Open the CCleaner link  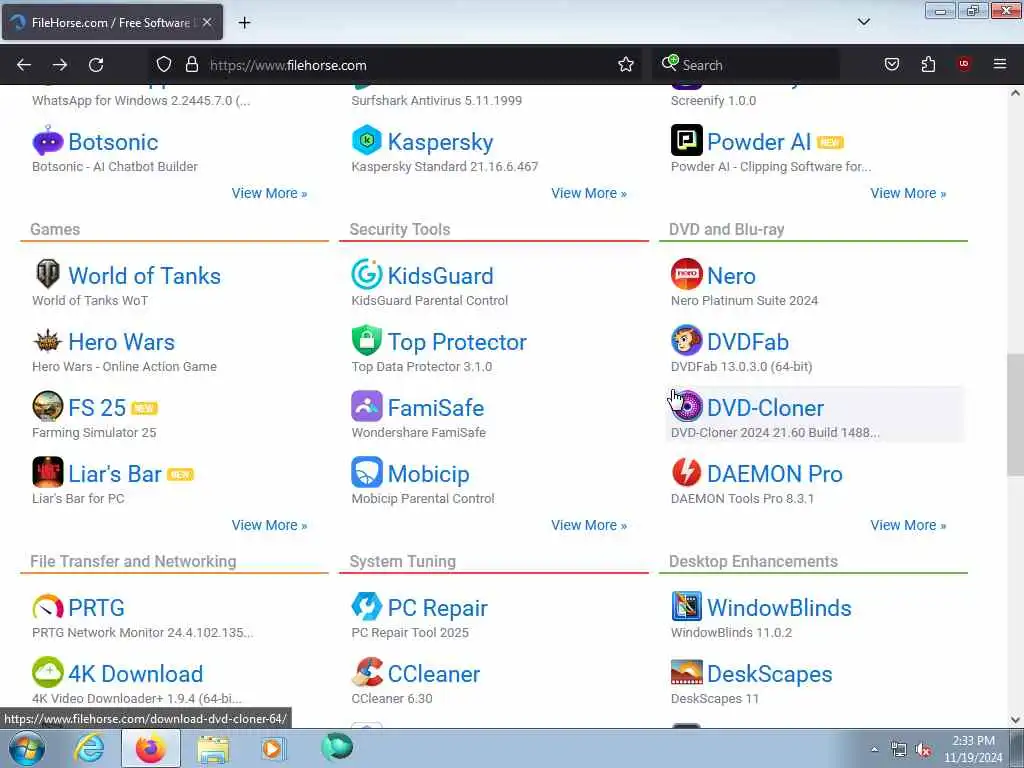click(434, 674)
